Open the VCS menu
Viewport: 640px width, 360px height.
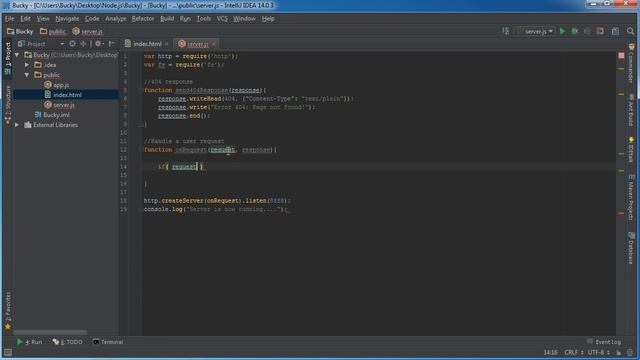coord(222,19)
